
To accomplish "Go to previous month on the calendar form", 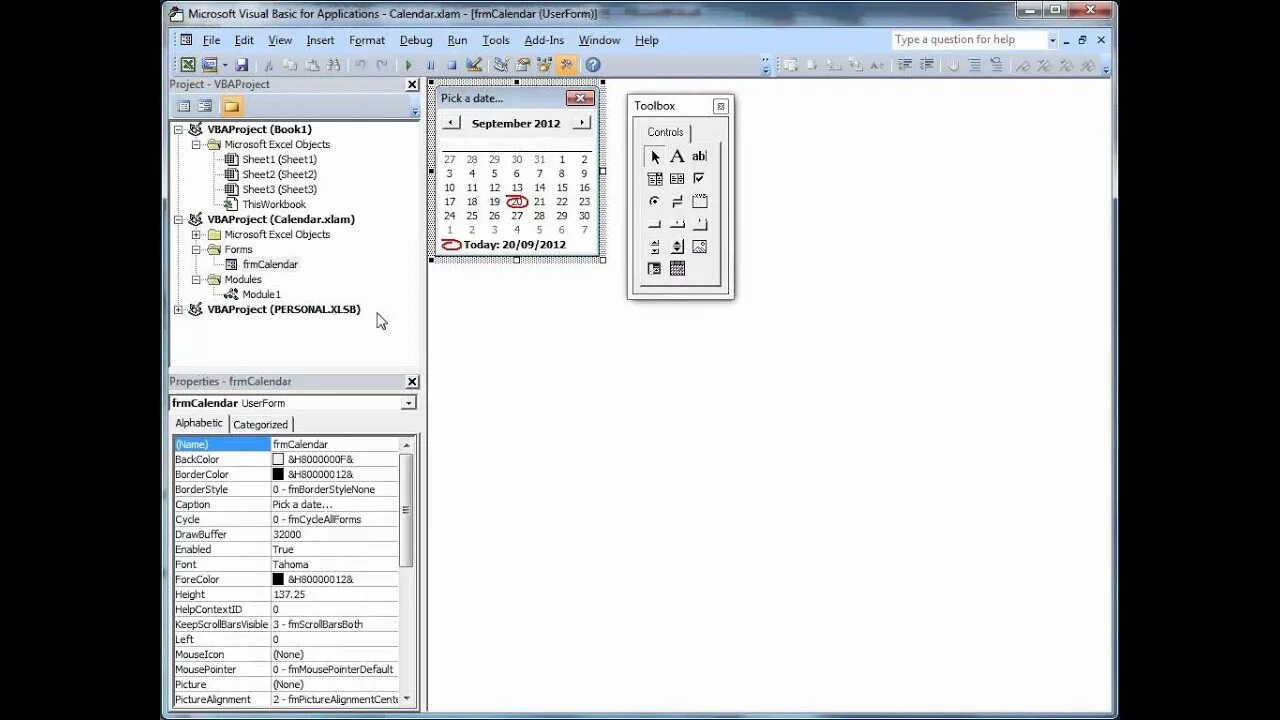I will (x=451, y=122).
